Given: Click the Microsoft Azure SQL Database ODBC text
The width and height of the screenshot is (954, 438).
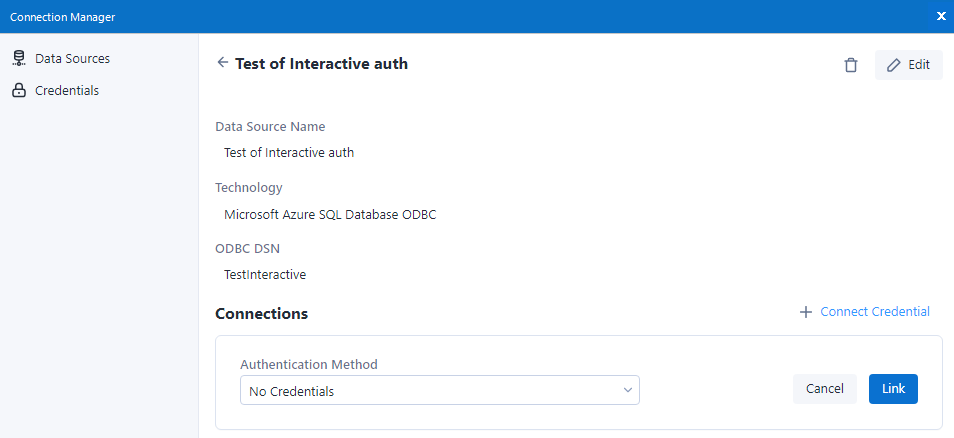Looking at the screenshot, I should click(330, 214).
